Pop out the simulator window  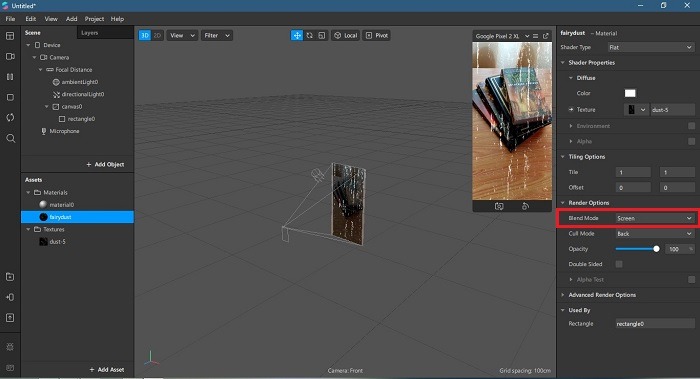[546, 36]
